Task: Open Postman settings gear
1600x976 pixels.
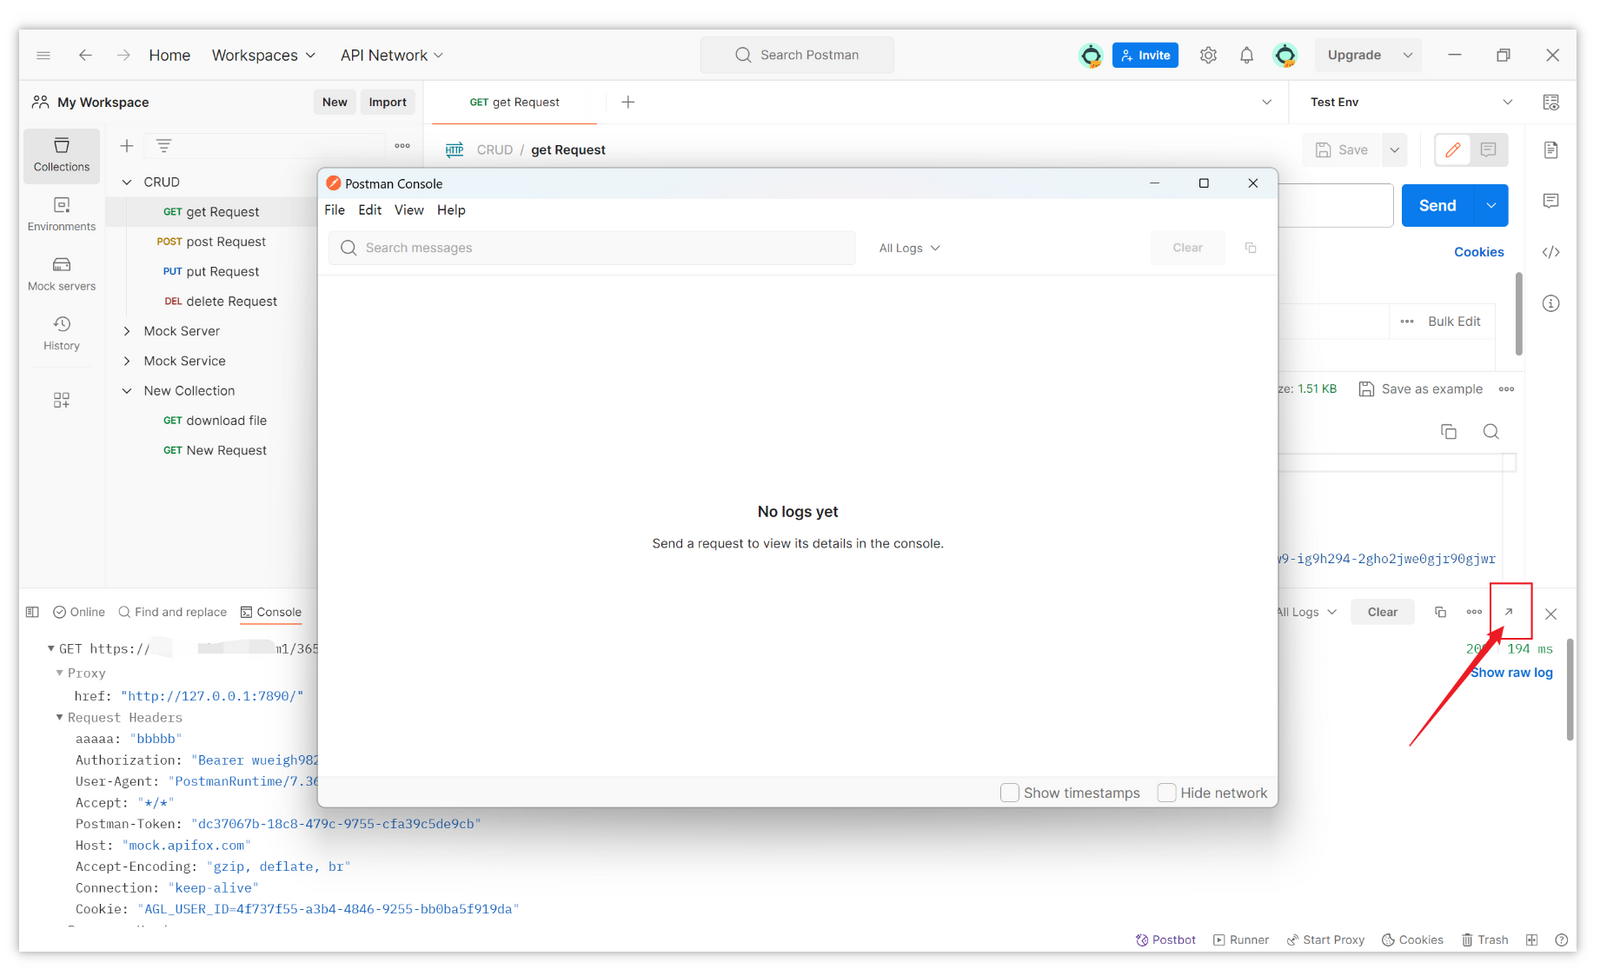Action: pos(1208,55)
